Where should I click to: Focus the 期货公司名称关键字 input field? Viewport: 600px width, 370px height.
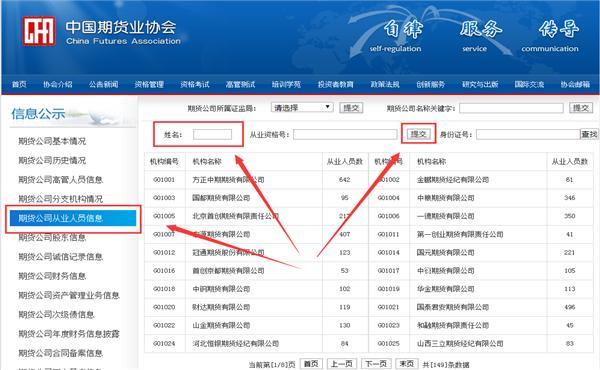tap(511, 108)
